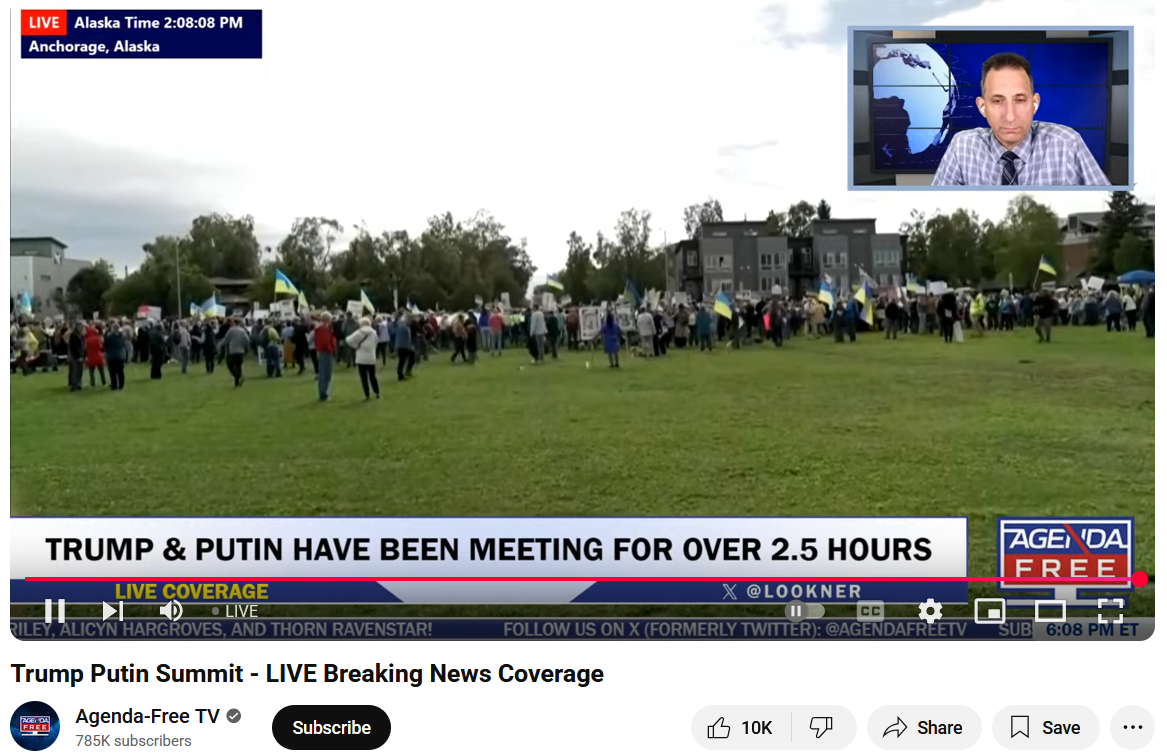Image resolution: width=1167 pixels, height=756 pixels.
Task: Mute the video volume speaker icon
Action: click(171, 611)
